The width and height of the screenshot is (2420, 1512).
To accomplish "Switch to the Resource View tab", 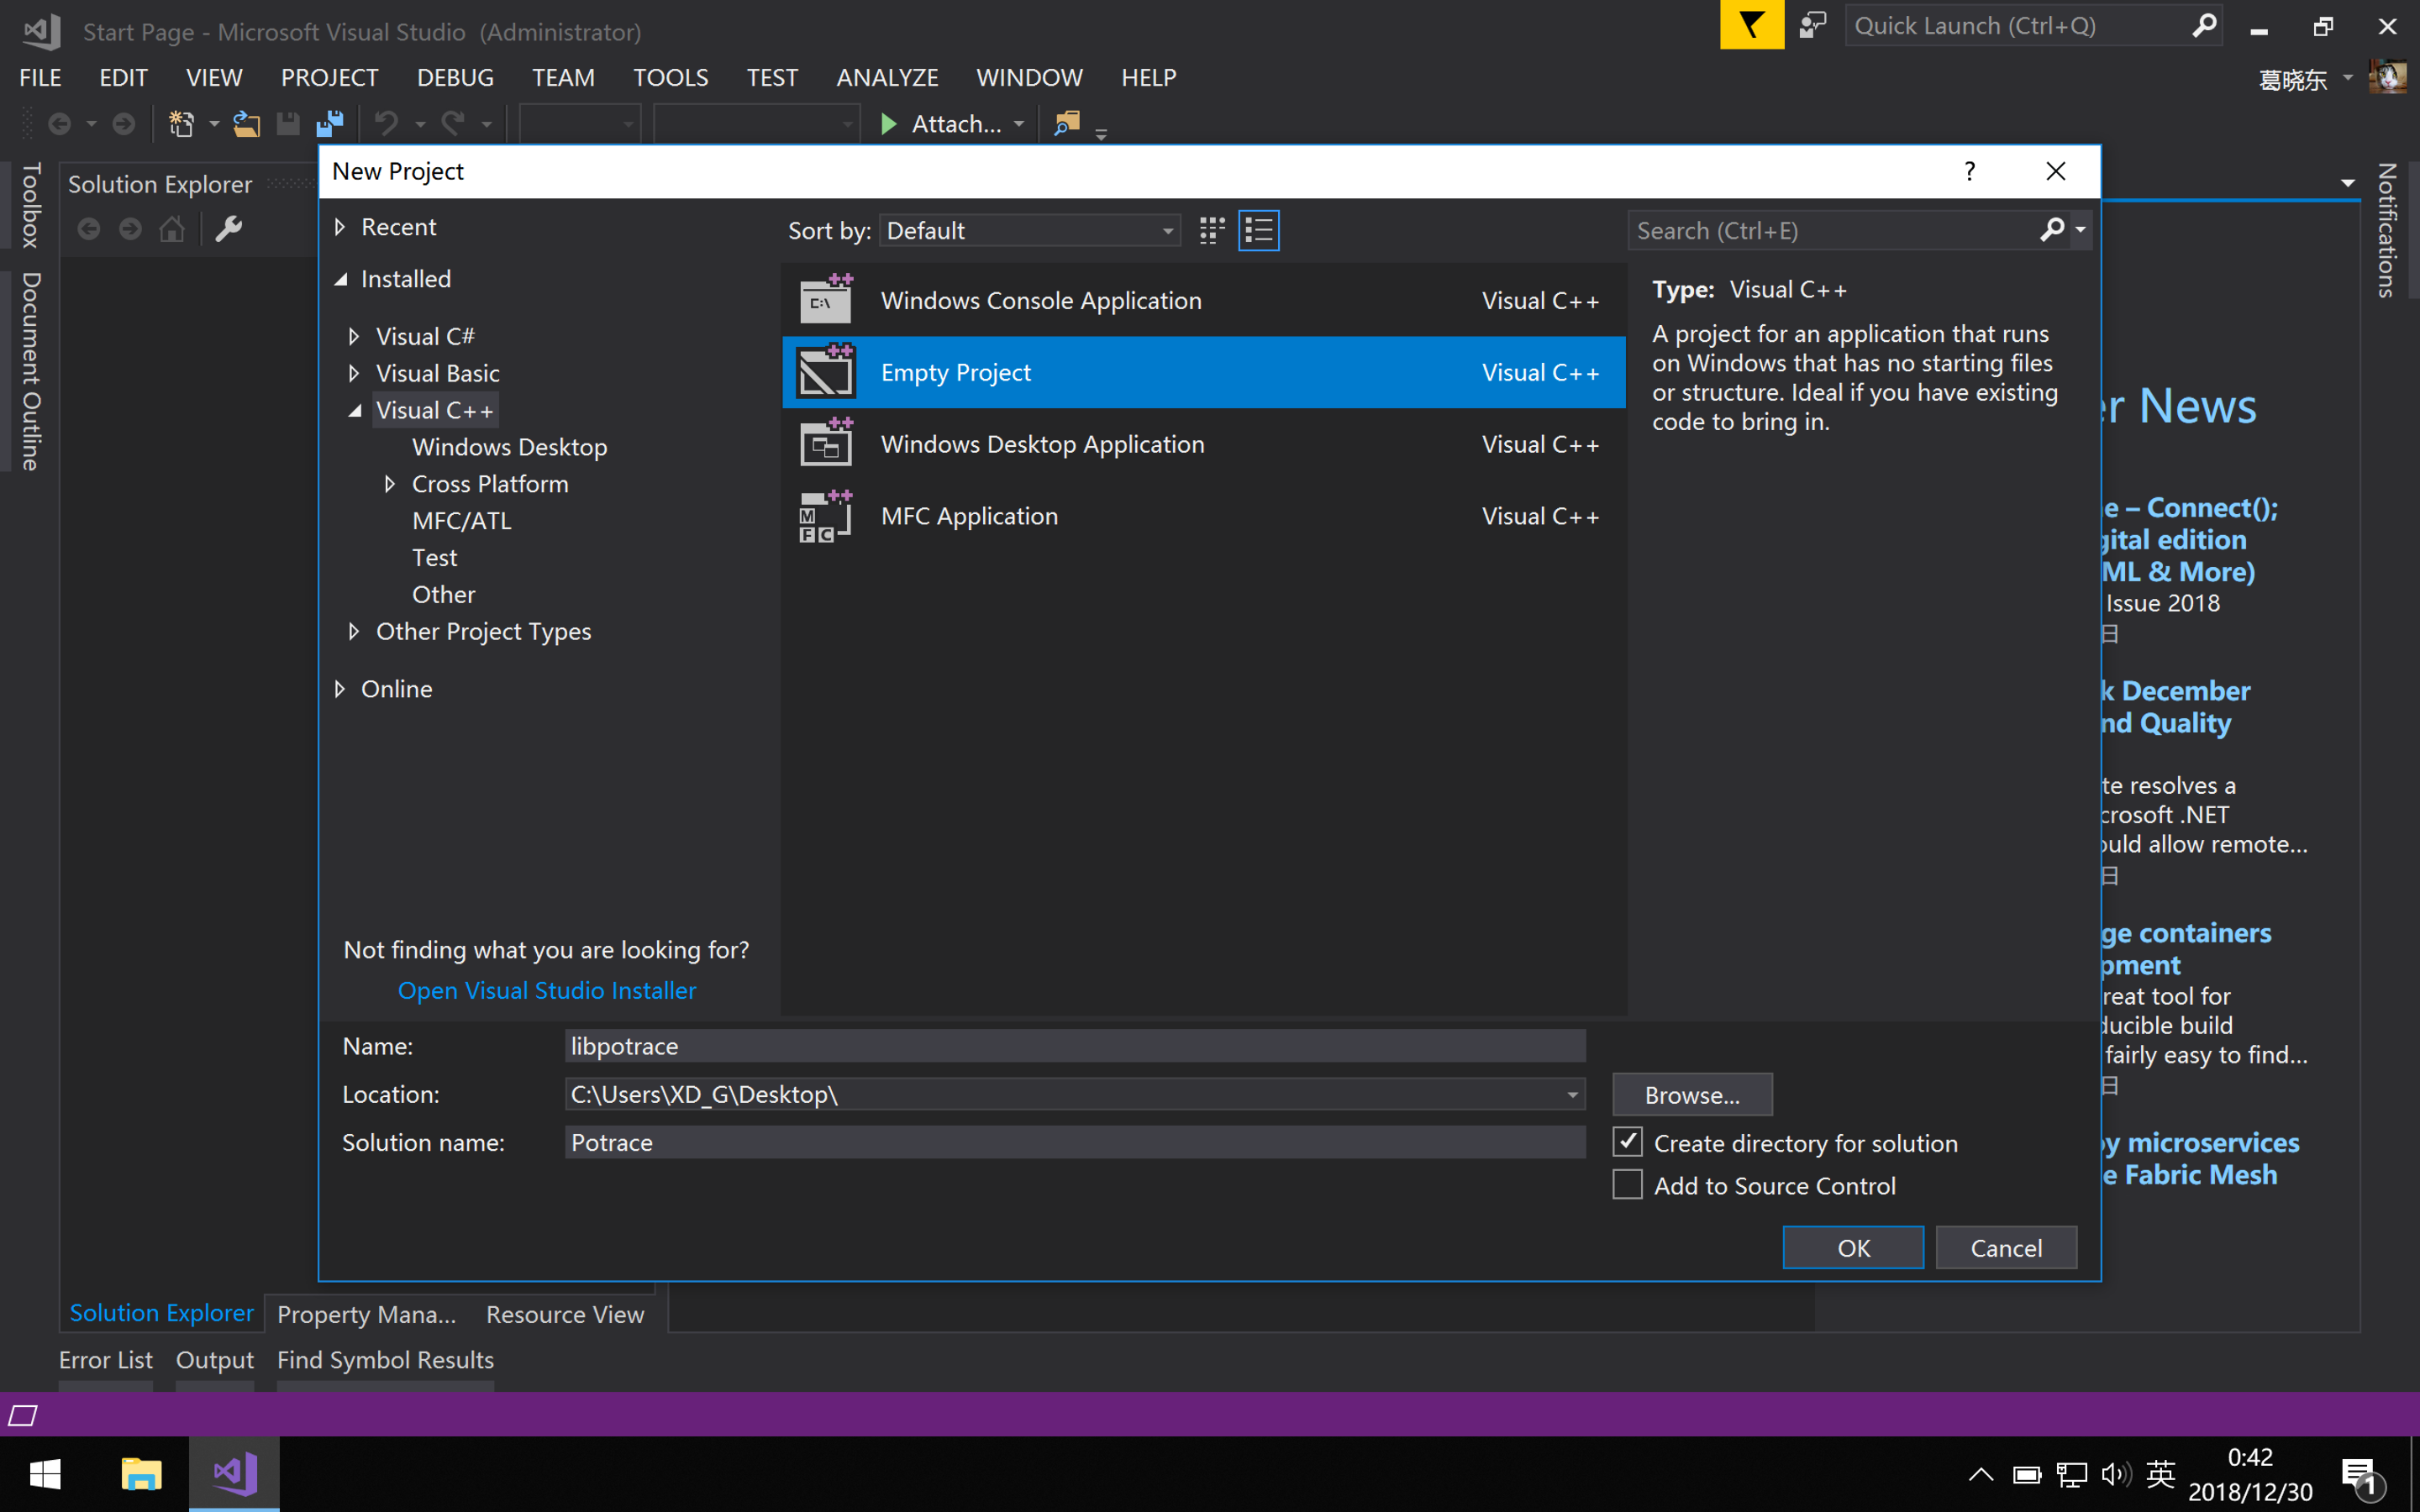I will (564, 1314).
